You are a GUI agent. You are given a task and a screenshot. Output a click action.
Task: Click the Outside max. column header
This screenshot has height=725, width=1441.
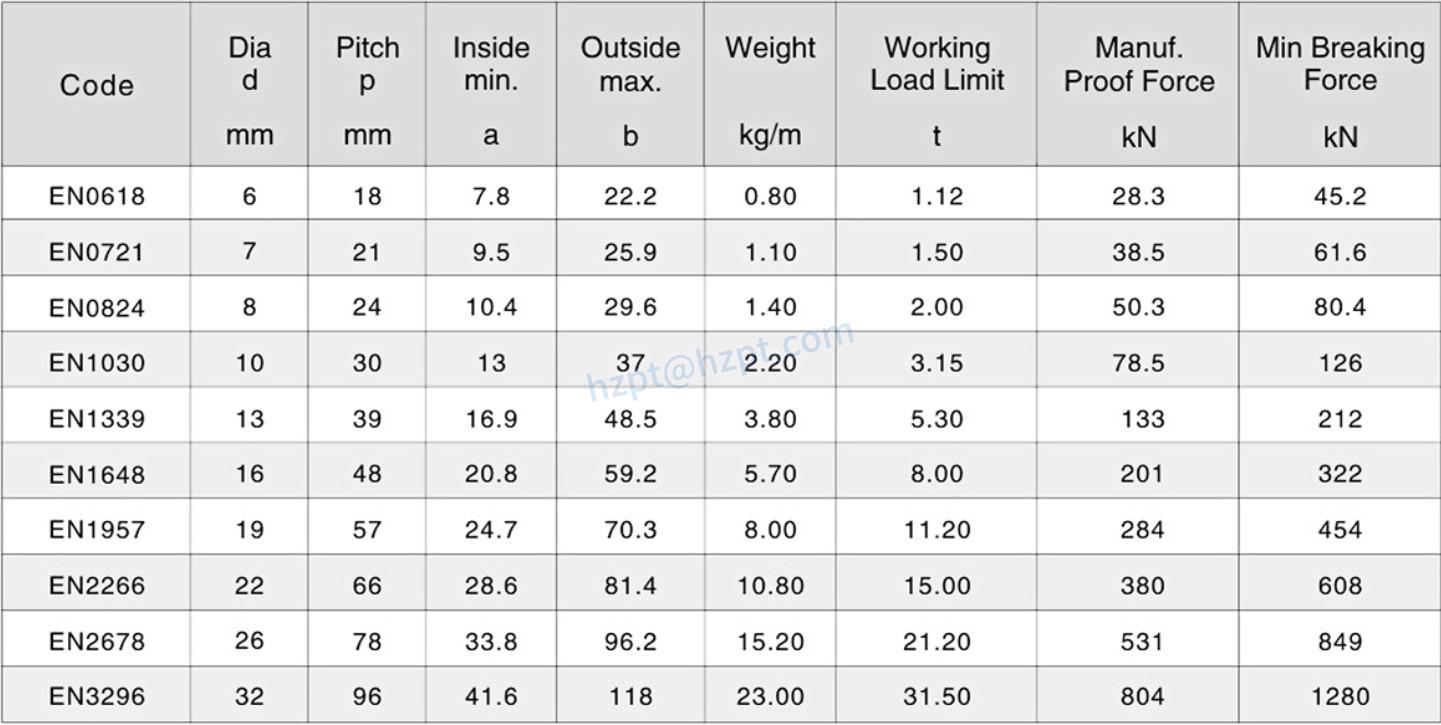tap(630, 64)
